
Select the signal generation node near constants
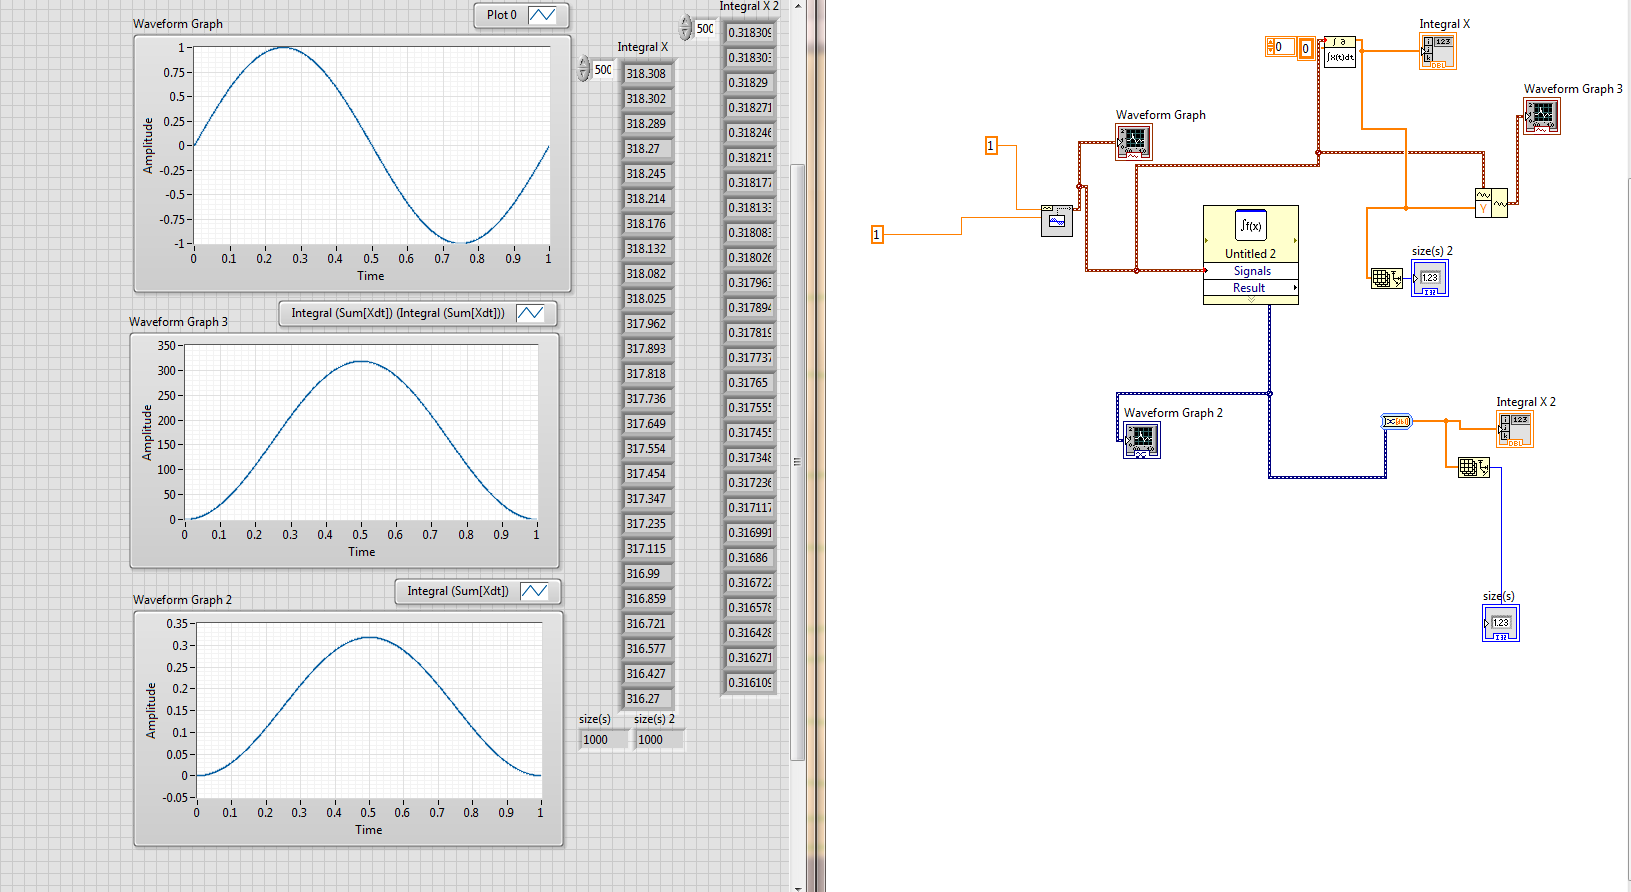pos(1057,221)
